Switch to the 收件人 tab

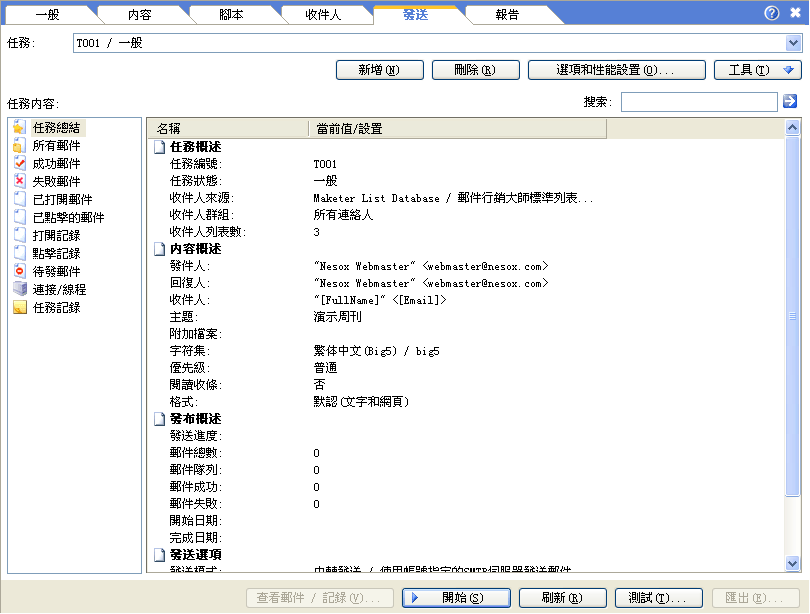coord(323,15)
